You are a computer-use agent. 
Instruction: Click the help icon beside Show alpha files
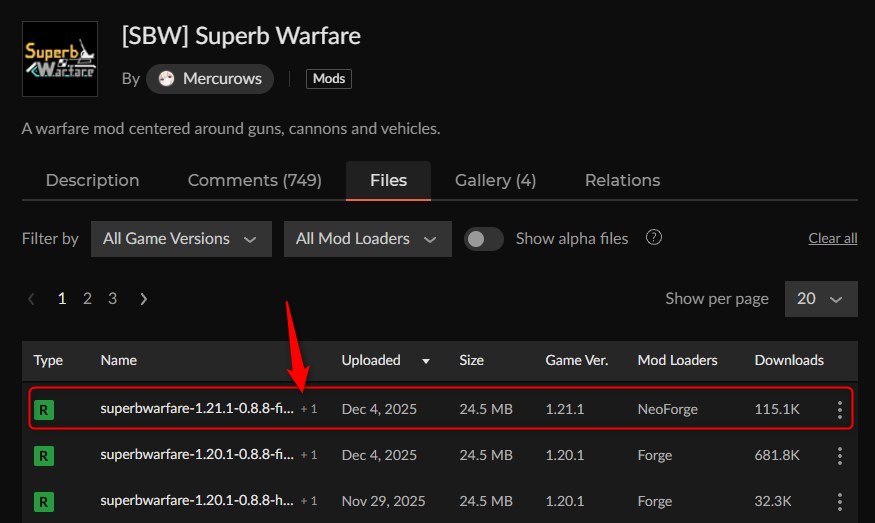click(x=654, y=238)
